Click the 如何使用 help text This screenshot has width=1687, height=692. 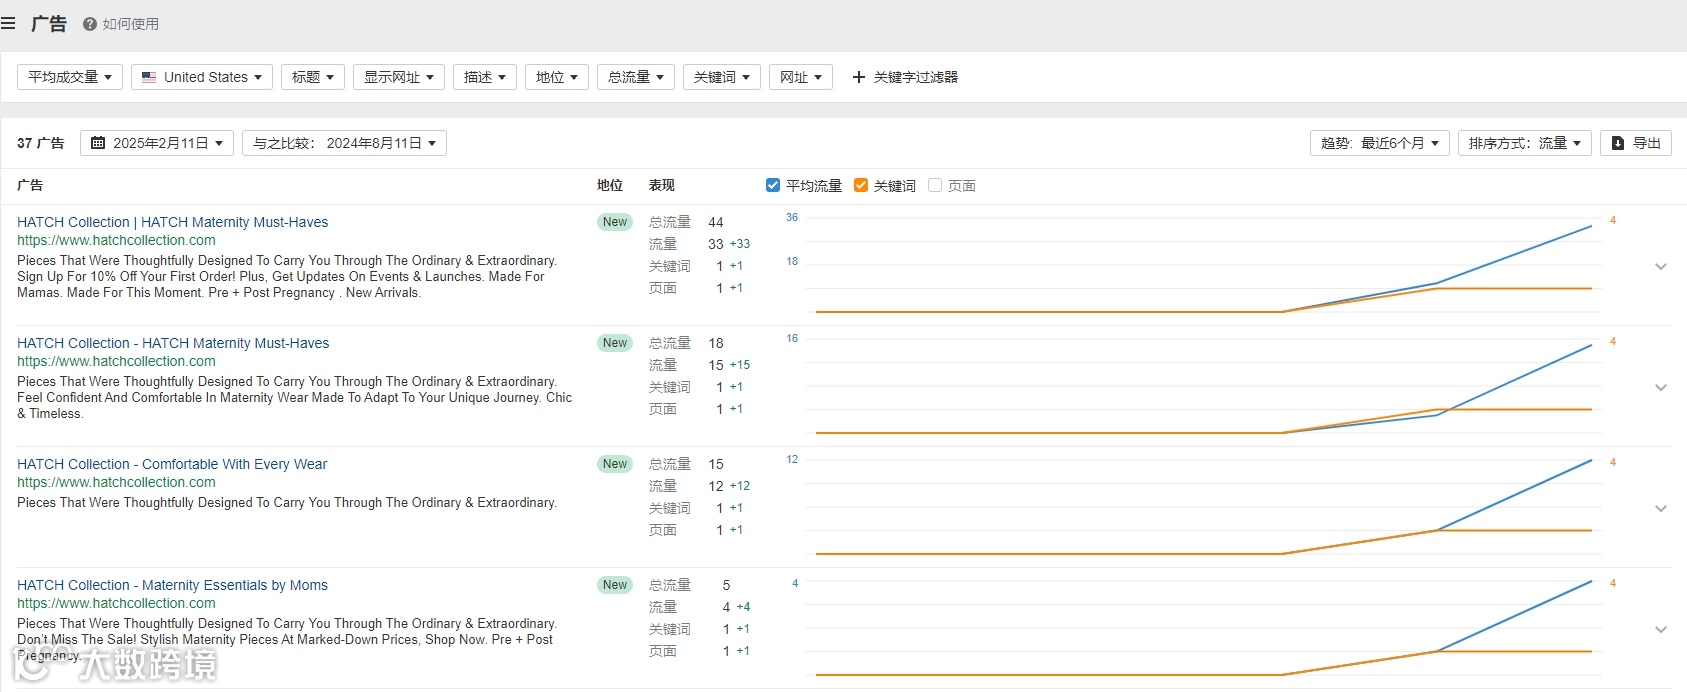pyautogui.click(x=130, y=24)
